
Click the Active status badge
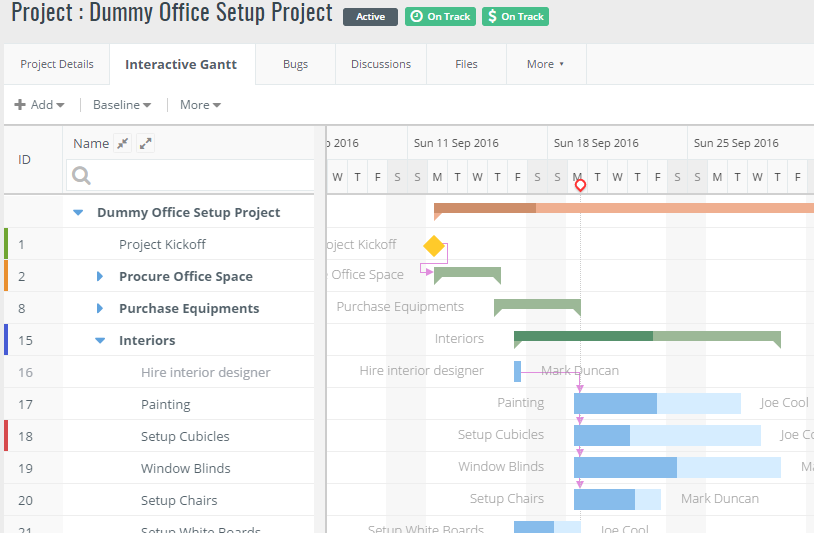coord(370,17)
